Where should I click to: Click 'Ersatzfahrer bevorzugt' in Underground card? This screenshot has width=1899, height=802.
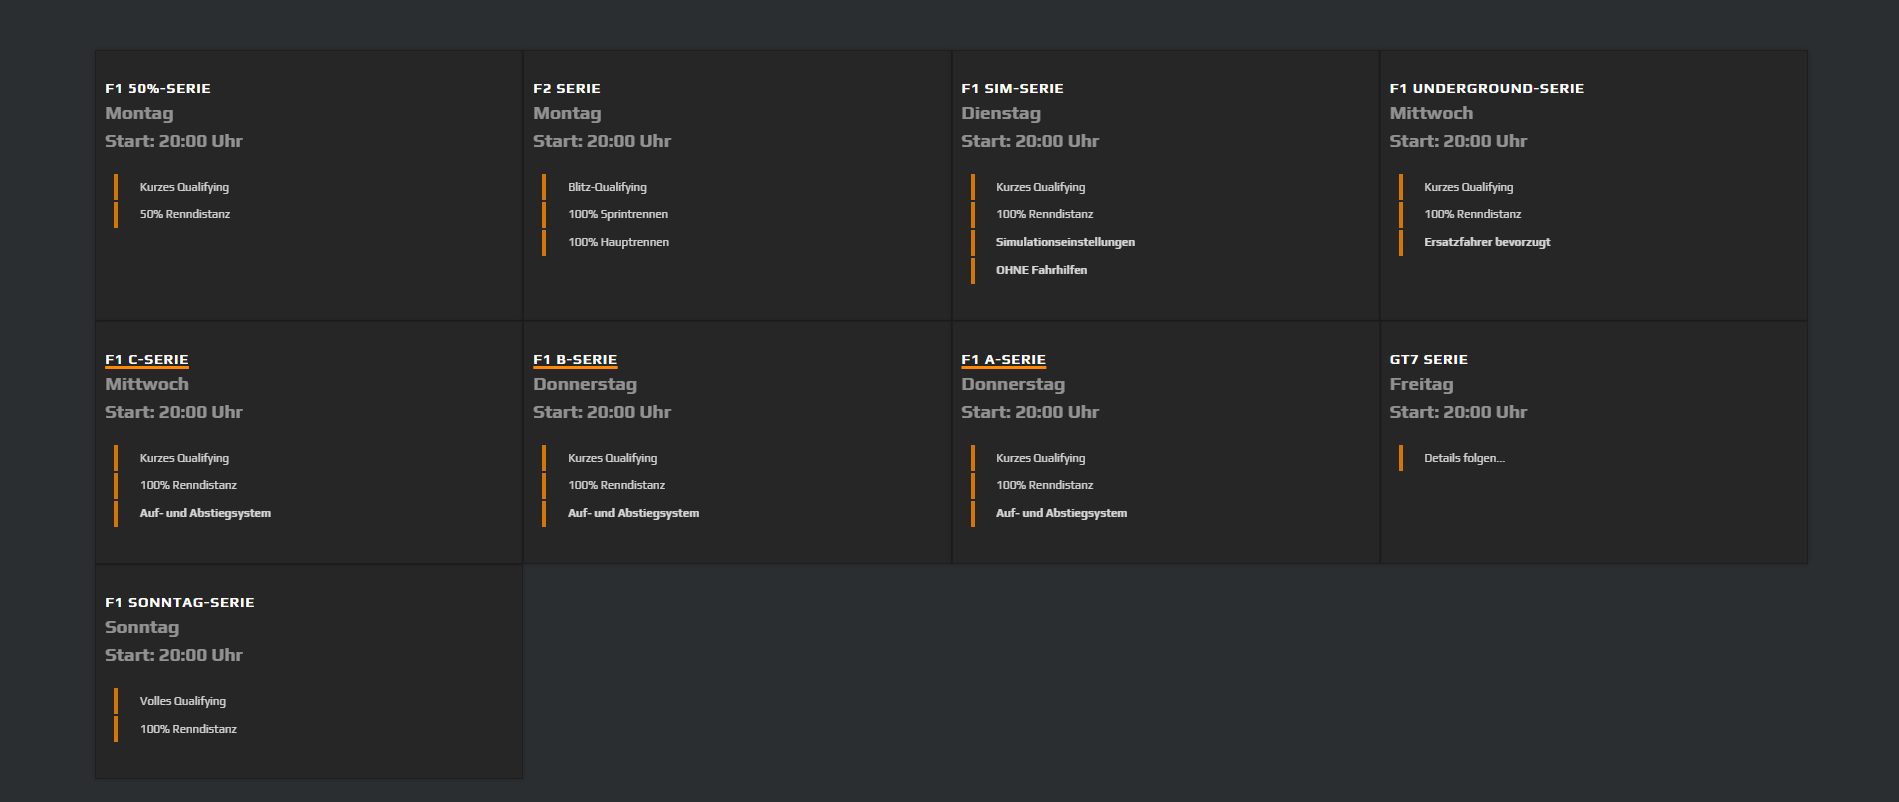[x=1487, y=242]
